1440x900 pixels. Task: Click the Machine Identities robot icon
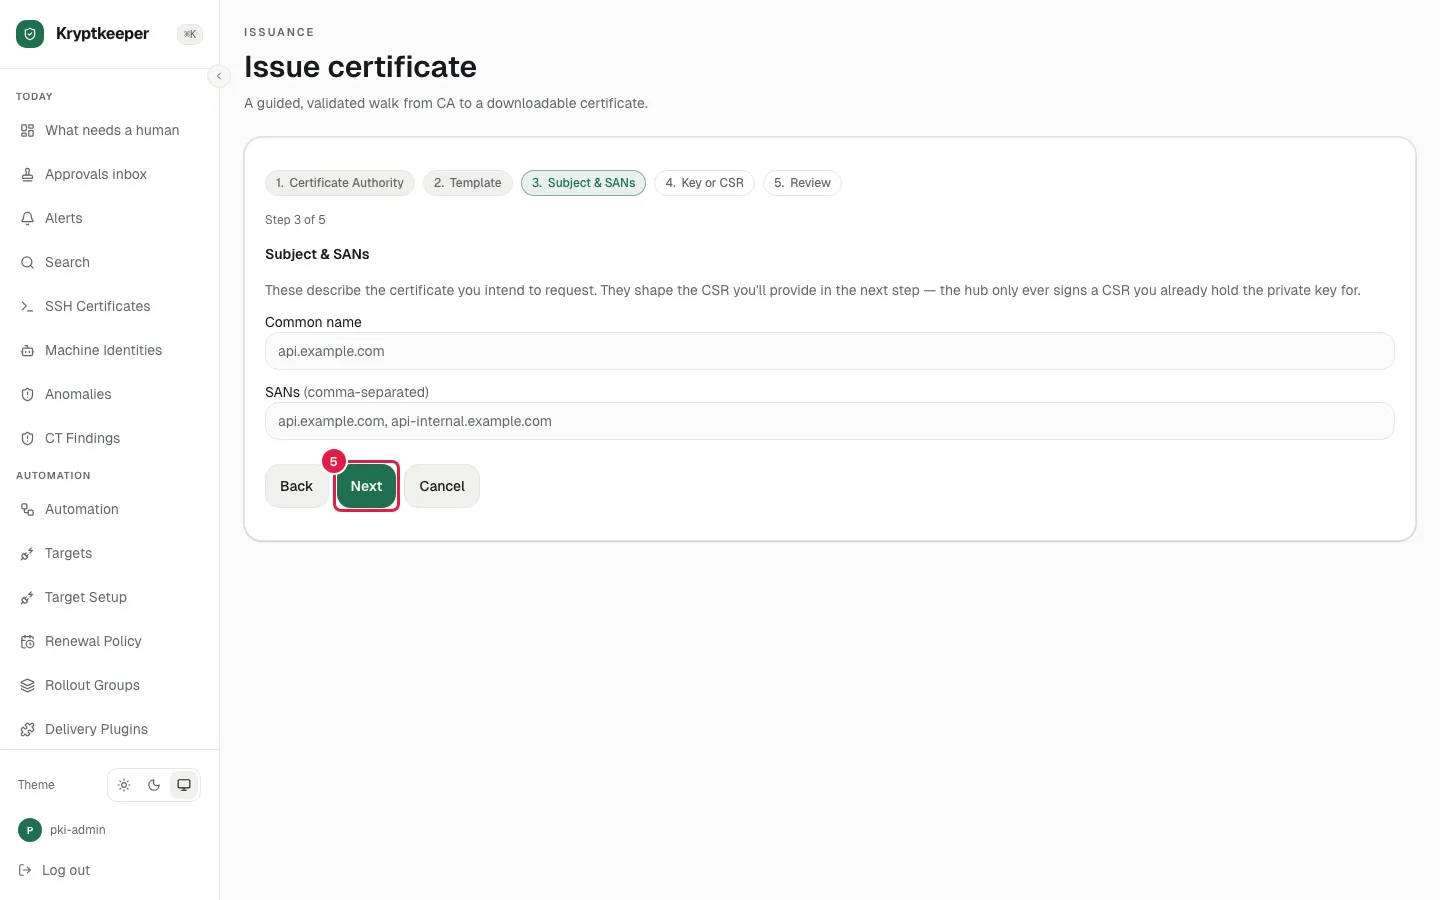coord(27,351)
